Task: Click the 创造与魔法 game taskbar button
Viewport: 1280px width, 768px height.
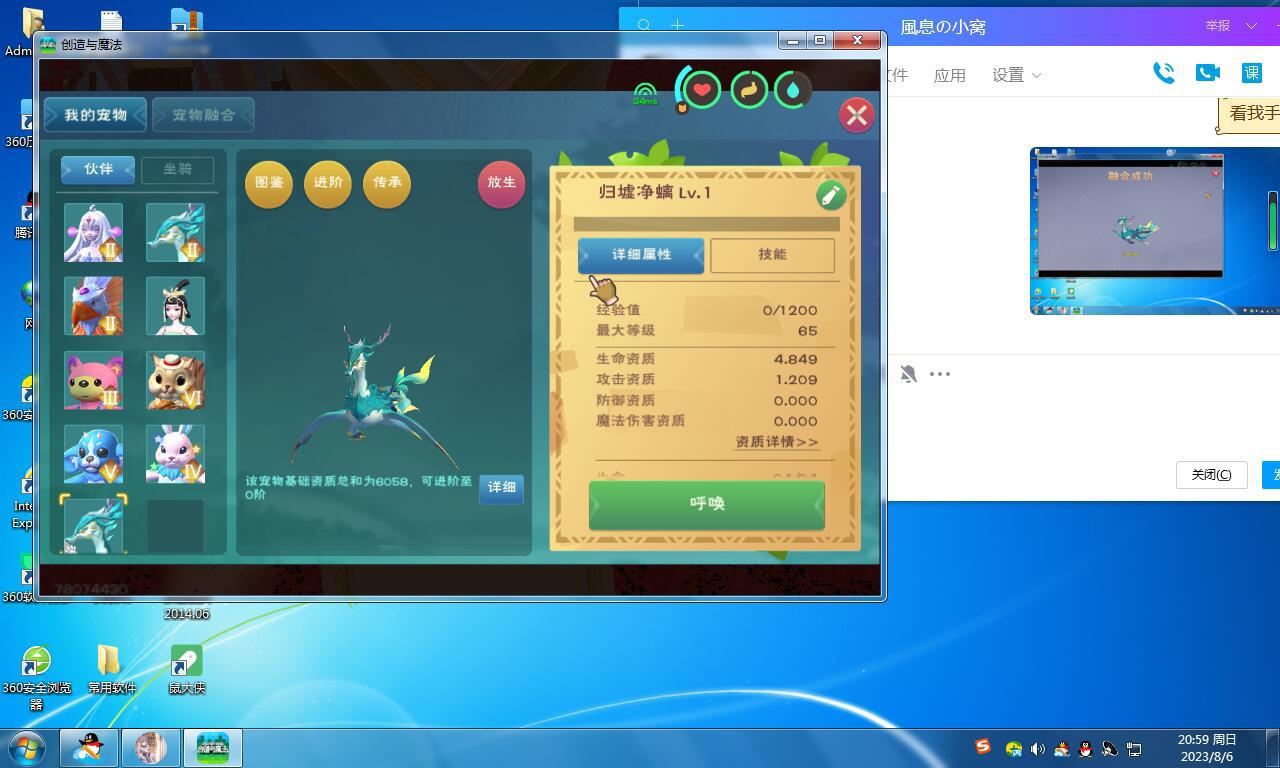Action: tap(212, 748)
